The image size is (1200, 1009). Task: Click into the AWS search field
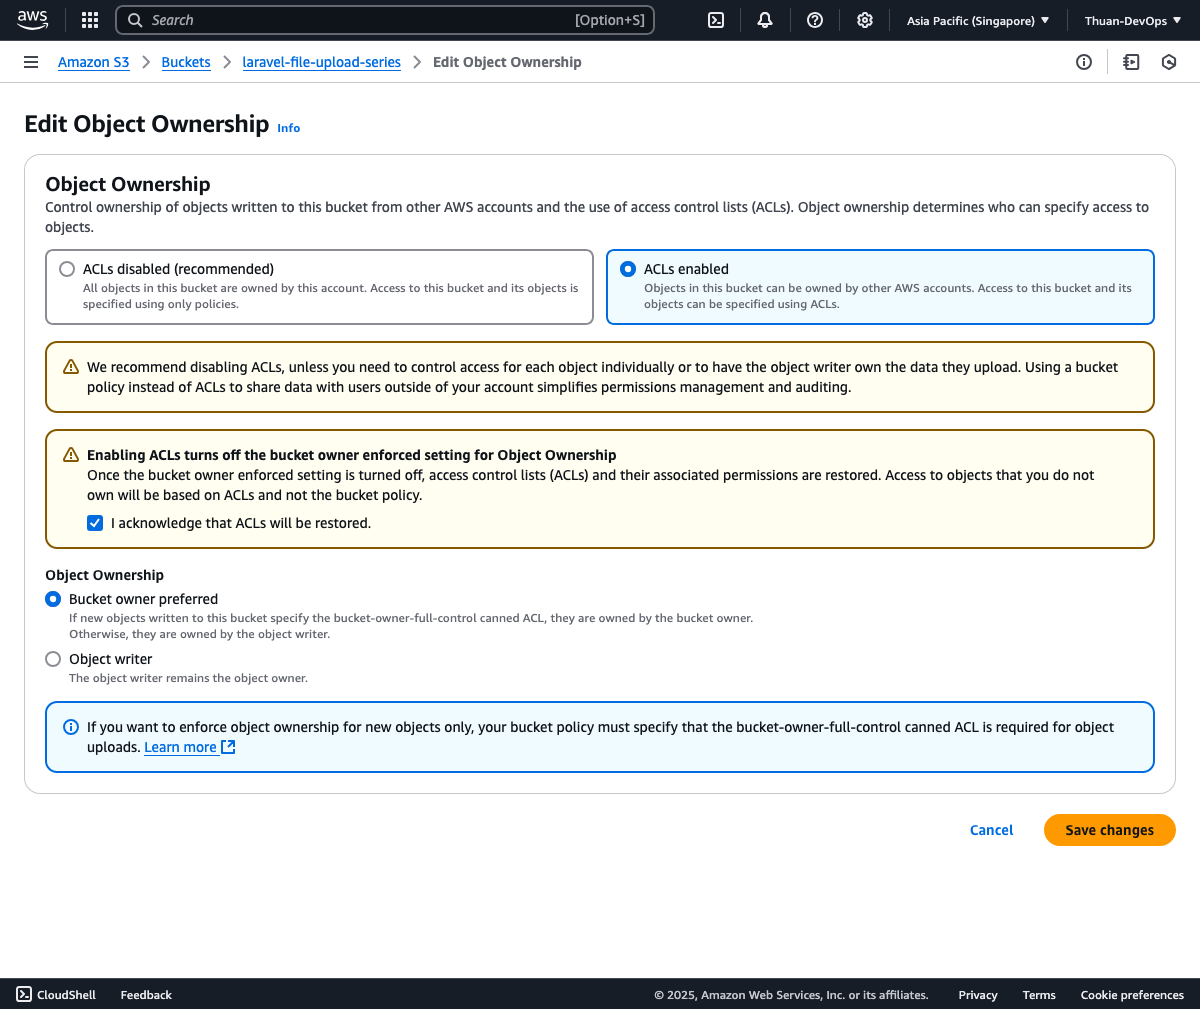click(360, 20)
